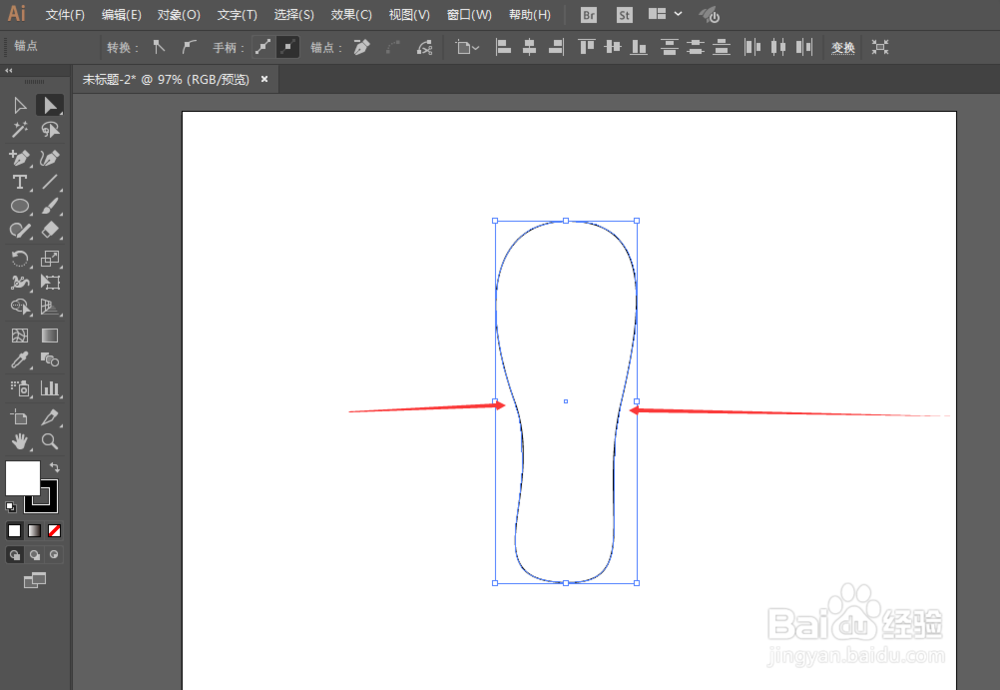Open the 变换 transform panel link

842,48
